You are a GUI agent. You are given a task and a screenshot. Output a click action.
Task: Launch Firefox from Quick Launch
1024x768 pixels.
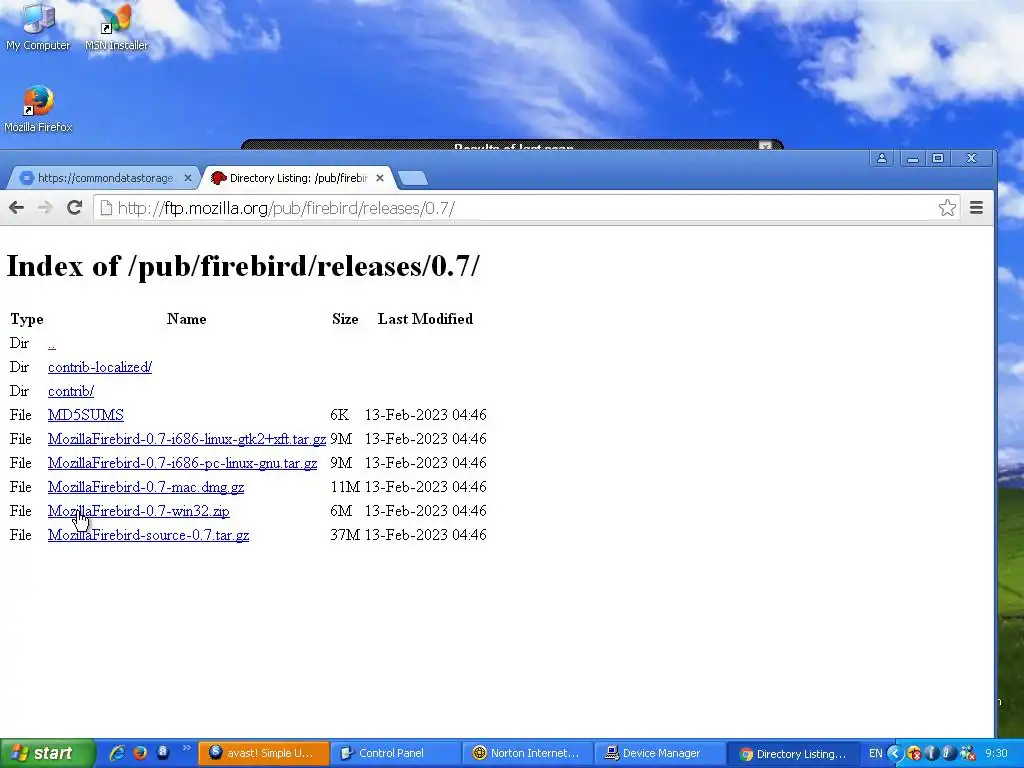point(140,753)
